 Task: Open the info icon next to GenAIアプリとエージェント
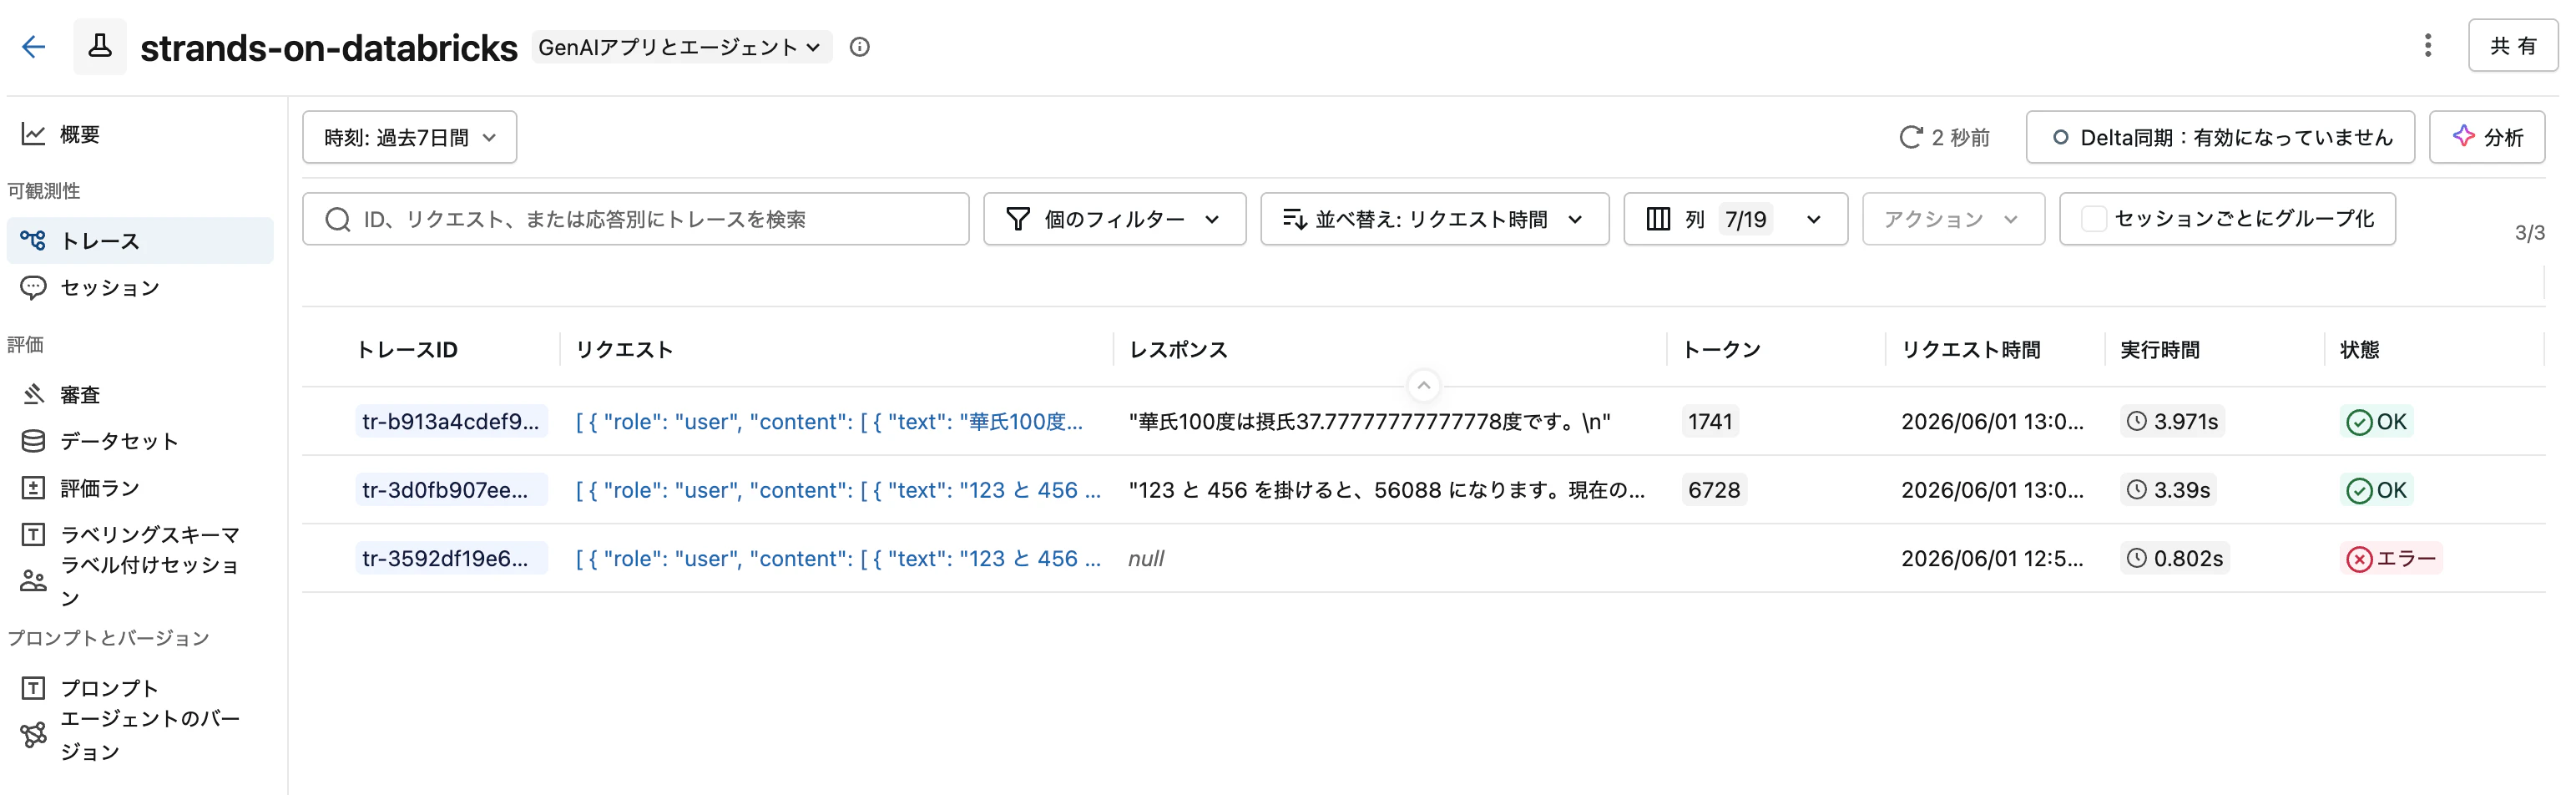pyautogui.click(x=859, y=47)
